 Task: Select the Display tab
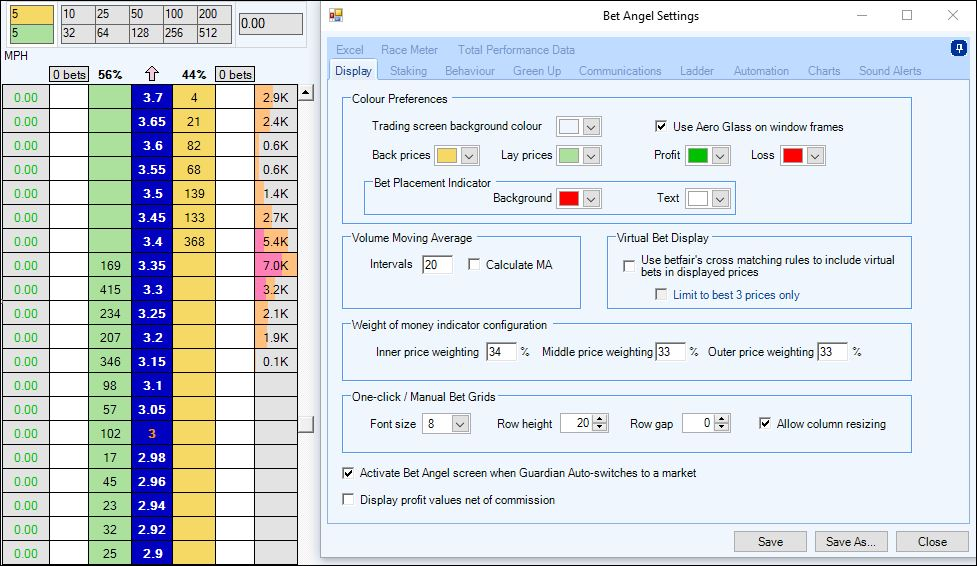point(353,70)
